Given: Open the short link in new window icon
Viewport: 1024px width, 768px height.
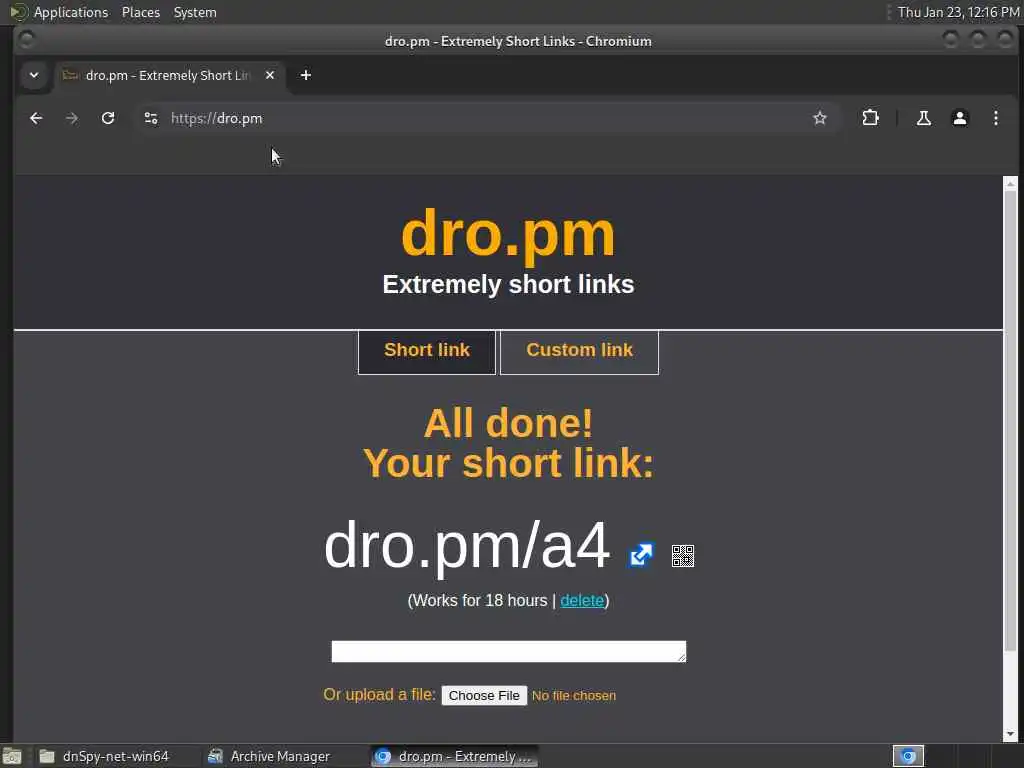Looking at the screenshot, I should (x=641, y=555).
